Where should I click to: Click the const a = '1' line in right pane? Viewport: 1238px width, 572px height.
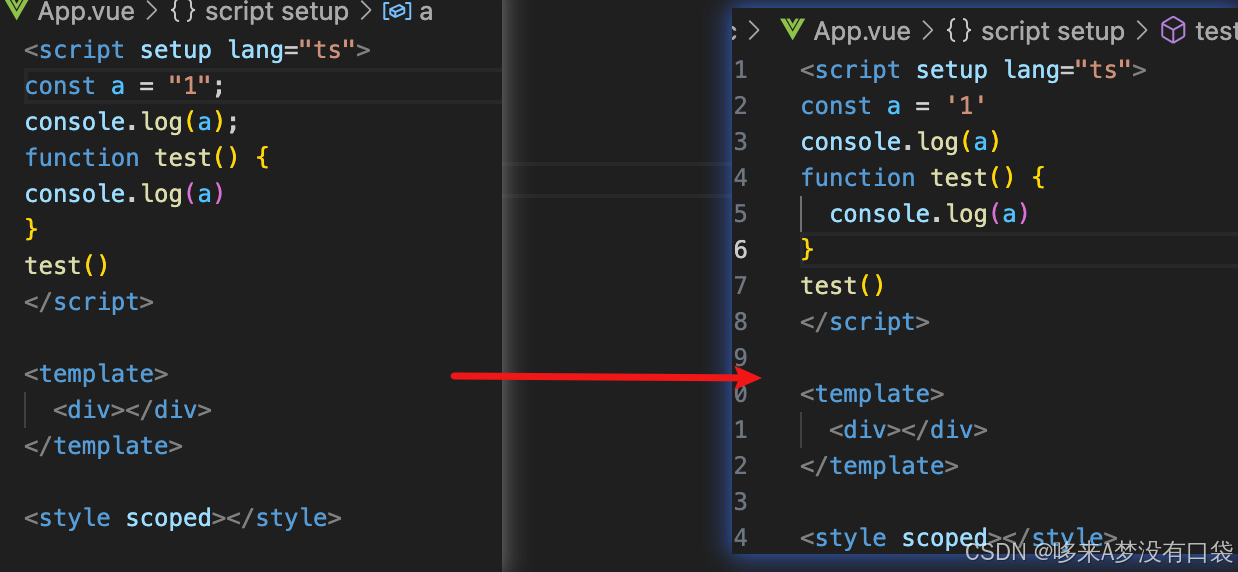coord(894,106)
